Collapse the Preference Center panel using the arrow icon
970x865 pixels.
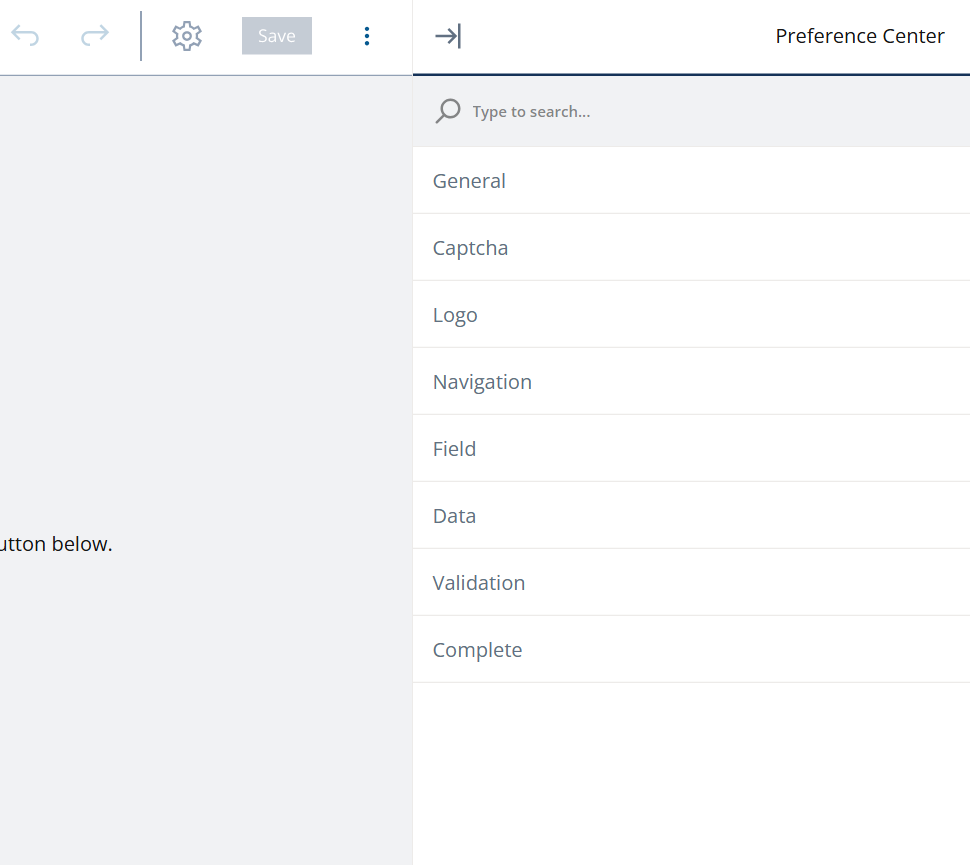pos(447,35)
